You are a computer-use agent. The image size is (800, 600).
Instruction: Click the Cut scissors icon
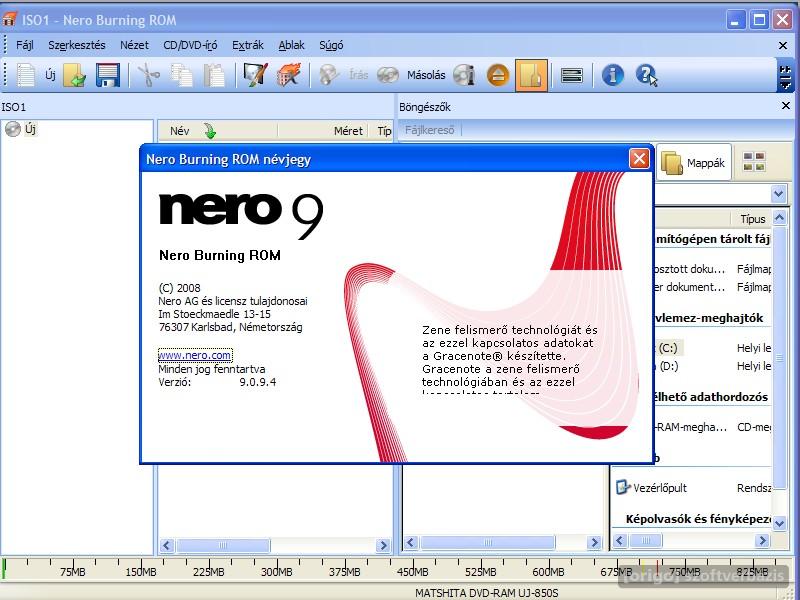coord(148,75)
